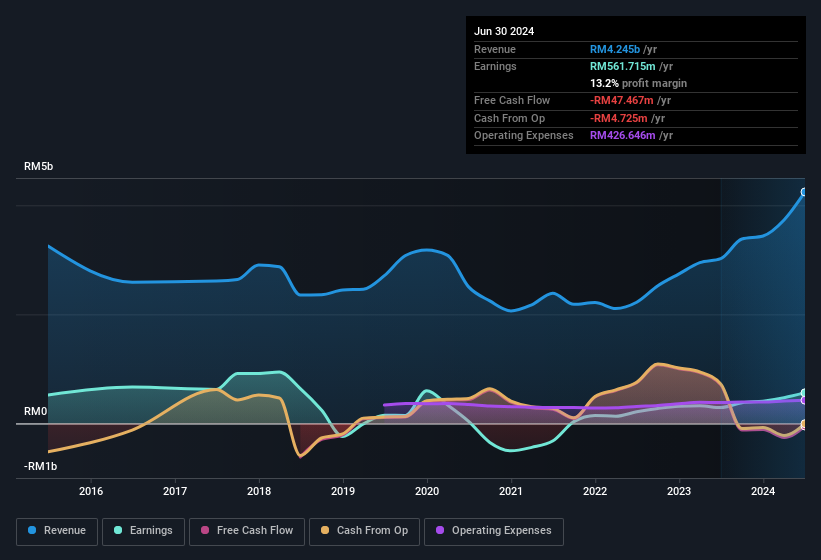Click the RM426.646m operating expenses value
This screenshot has height=560, width=821.
pos(623,135)
